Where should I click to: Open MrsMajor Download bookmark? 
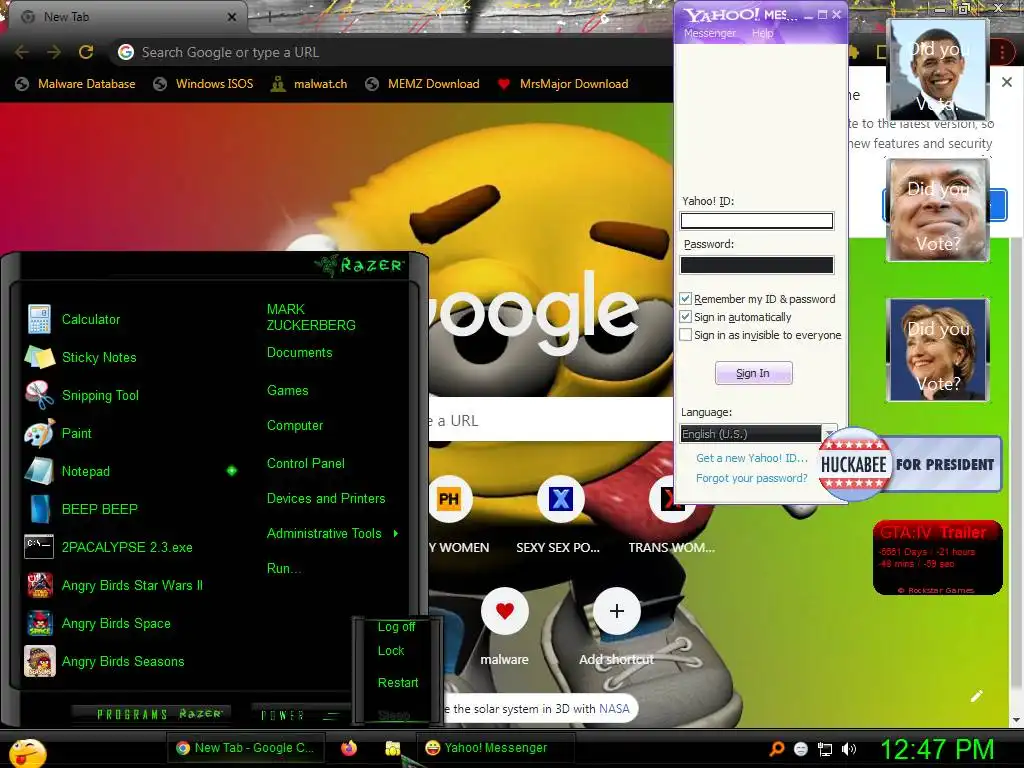562,84
